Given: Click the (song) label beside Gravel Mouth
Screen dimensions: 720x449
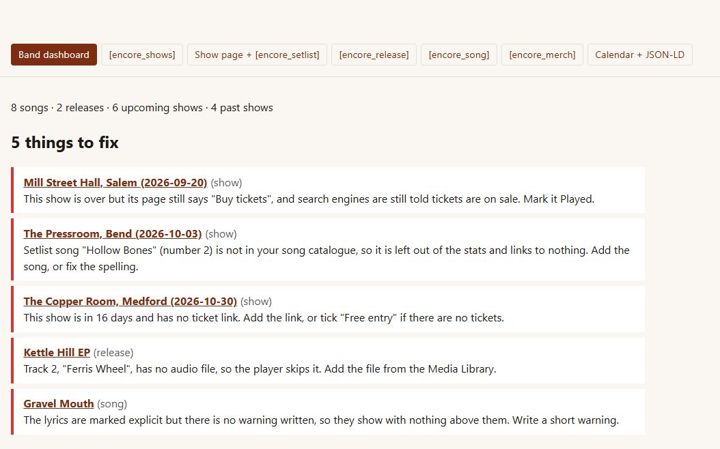Looking at the screenshot, I should (x=112, y=404).
